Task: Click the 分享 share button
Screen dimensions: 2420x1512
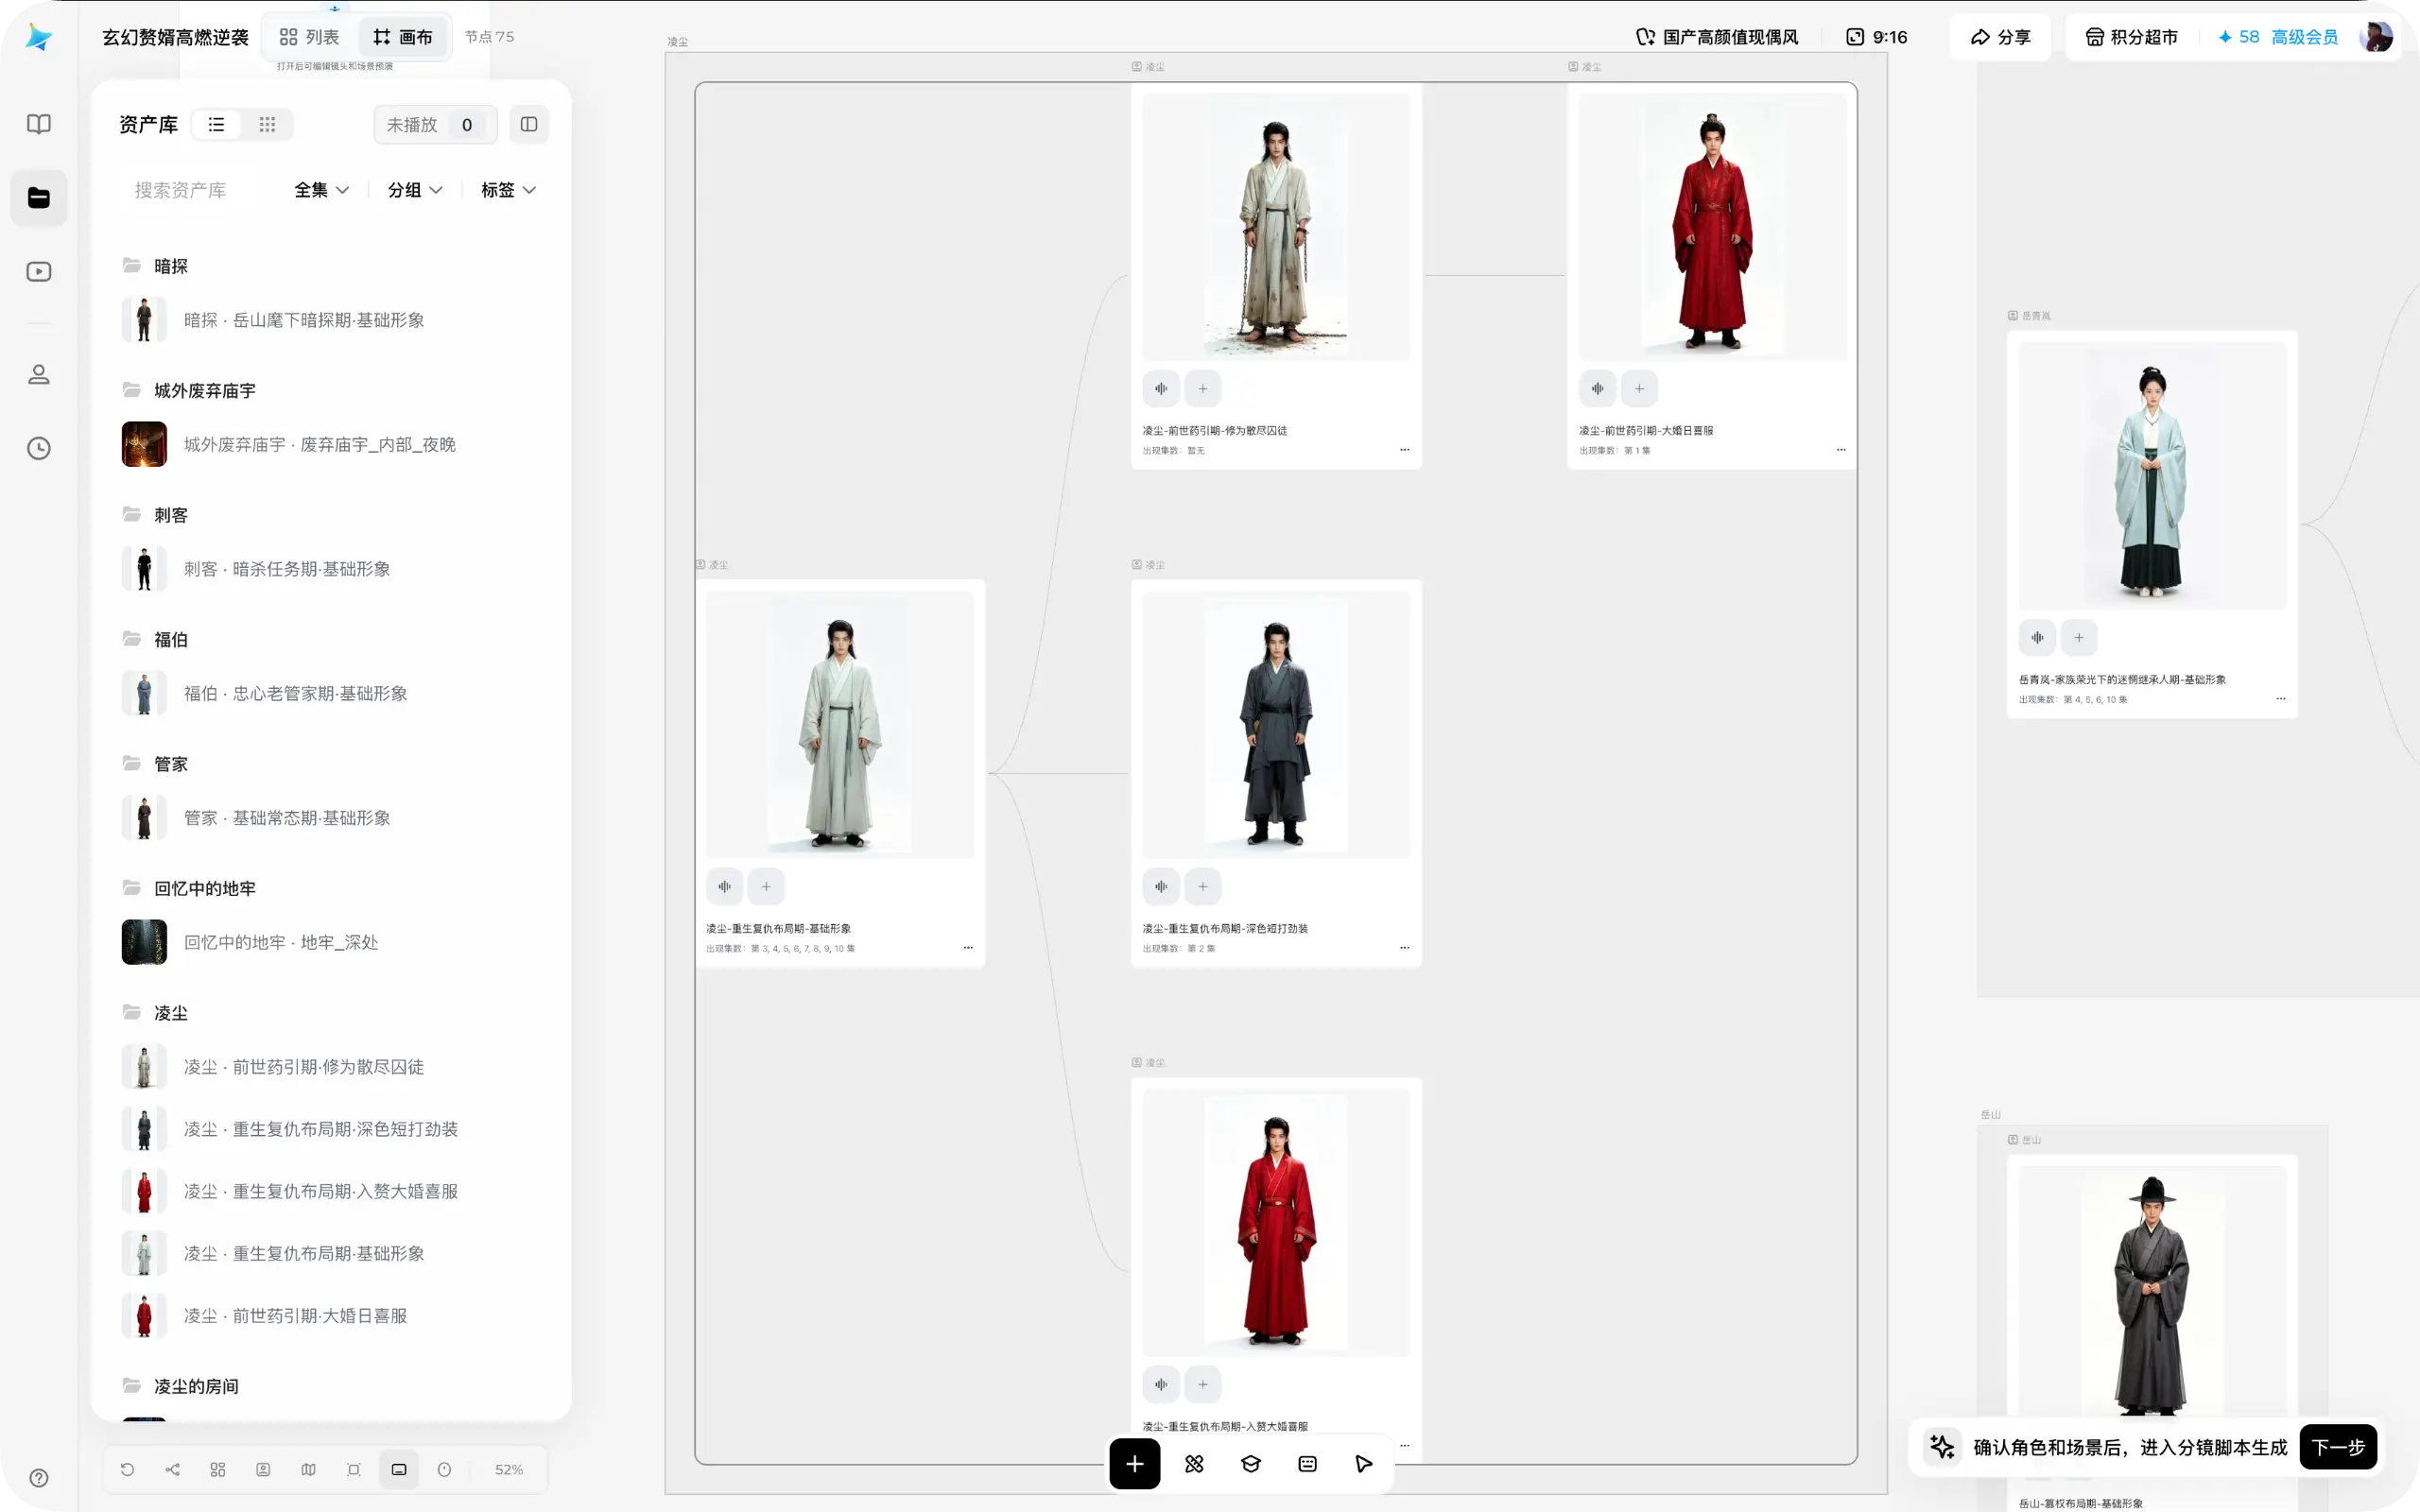Action: tap(2000, 37)
